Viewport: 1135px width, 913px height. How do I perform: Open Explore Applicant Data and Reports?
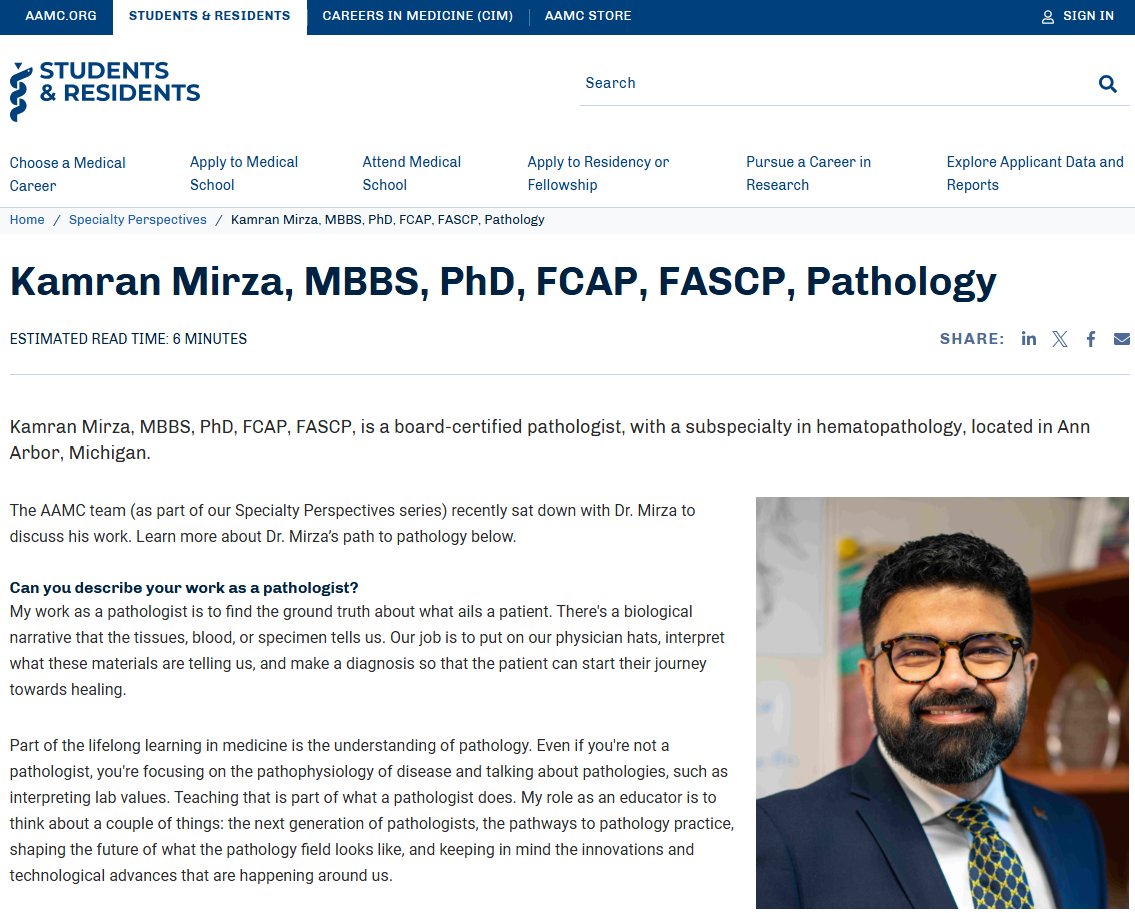click(x=1035, y=173)
